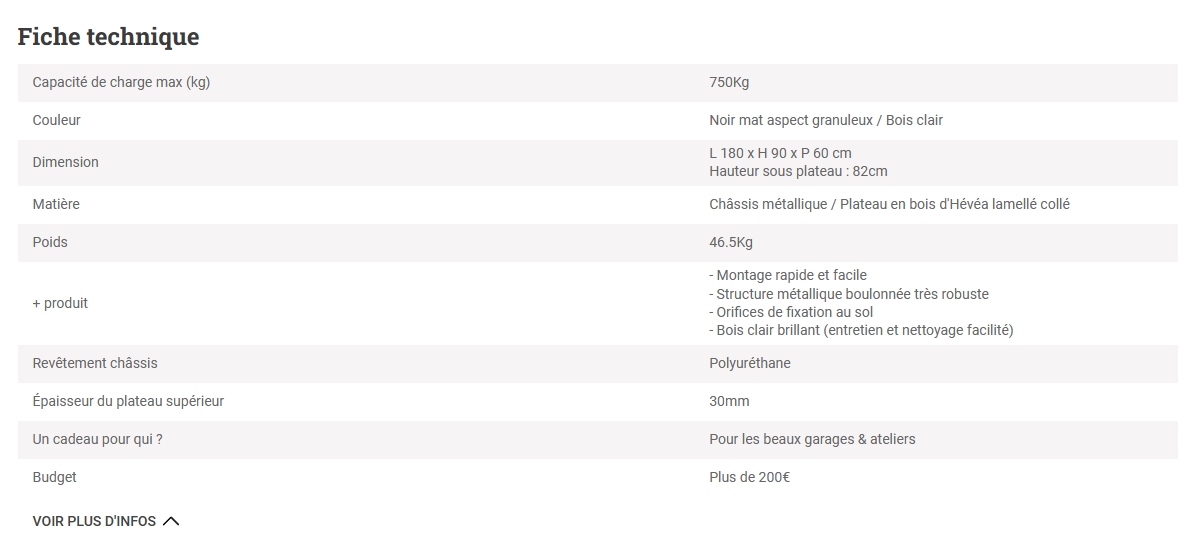The width and height of the screenshot is (1193, 546).
Task: Click the Fiche technique heading
Action: pos(108,37)
